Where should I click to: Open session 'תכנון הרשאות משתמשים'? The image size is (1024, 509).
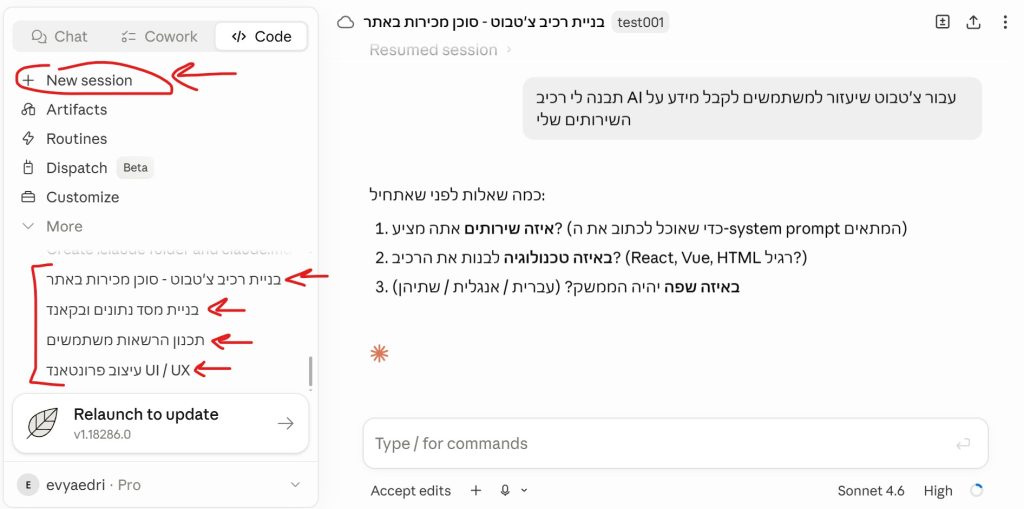coord(126,340)
